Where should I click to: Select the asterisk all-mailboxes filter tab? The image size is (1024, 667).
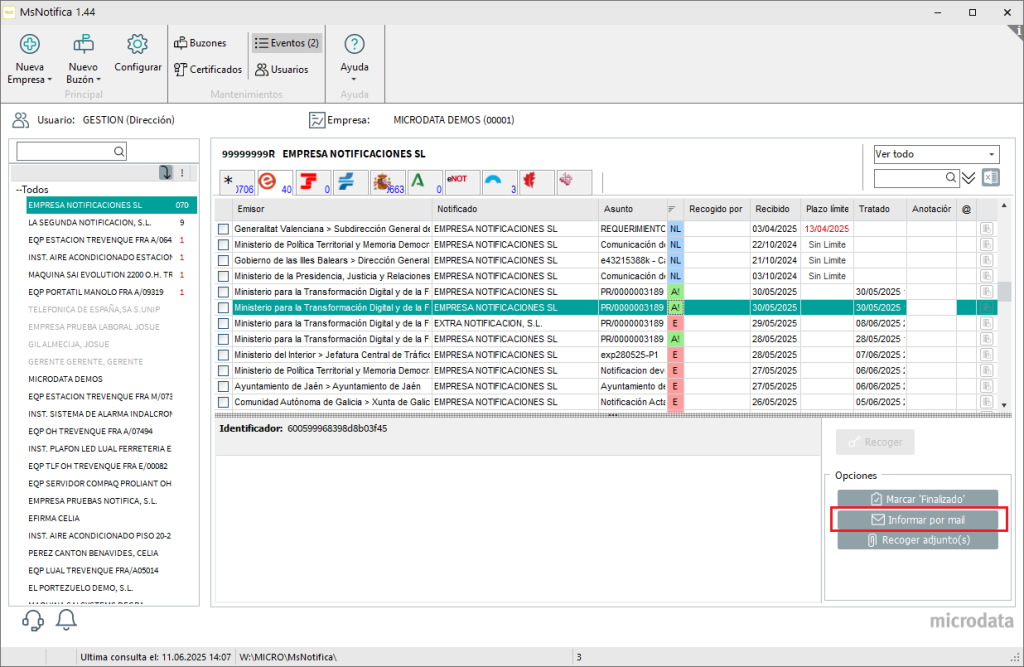(x=237, y=183)
